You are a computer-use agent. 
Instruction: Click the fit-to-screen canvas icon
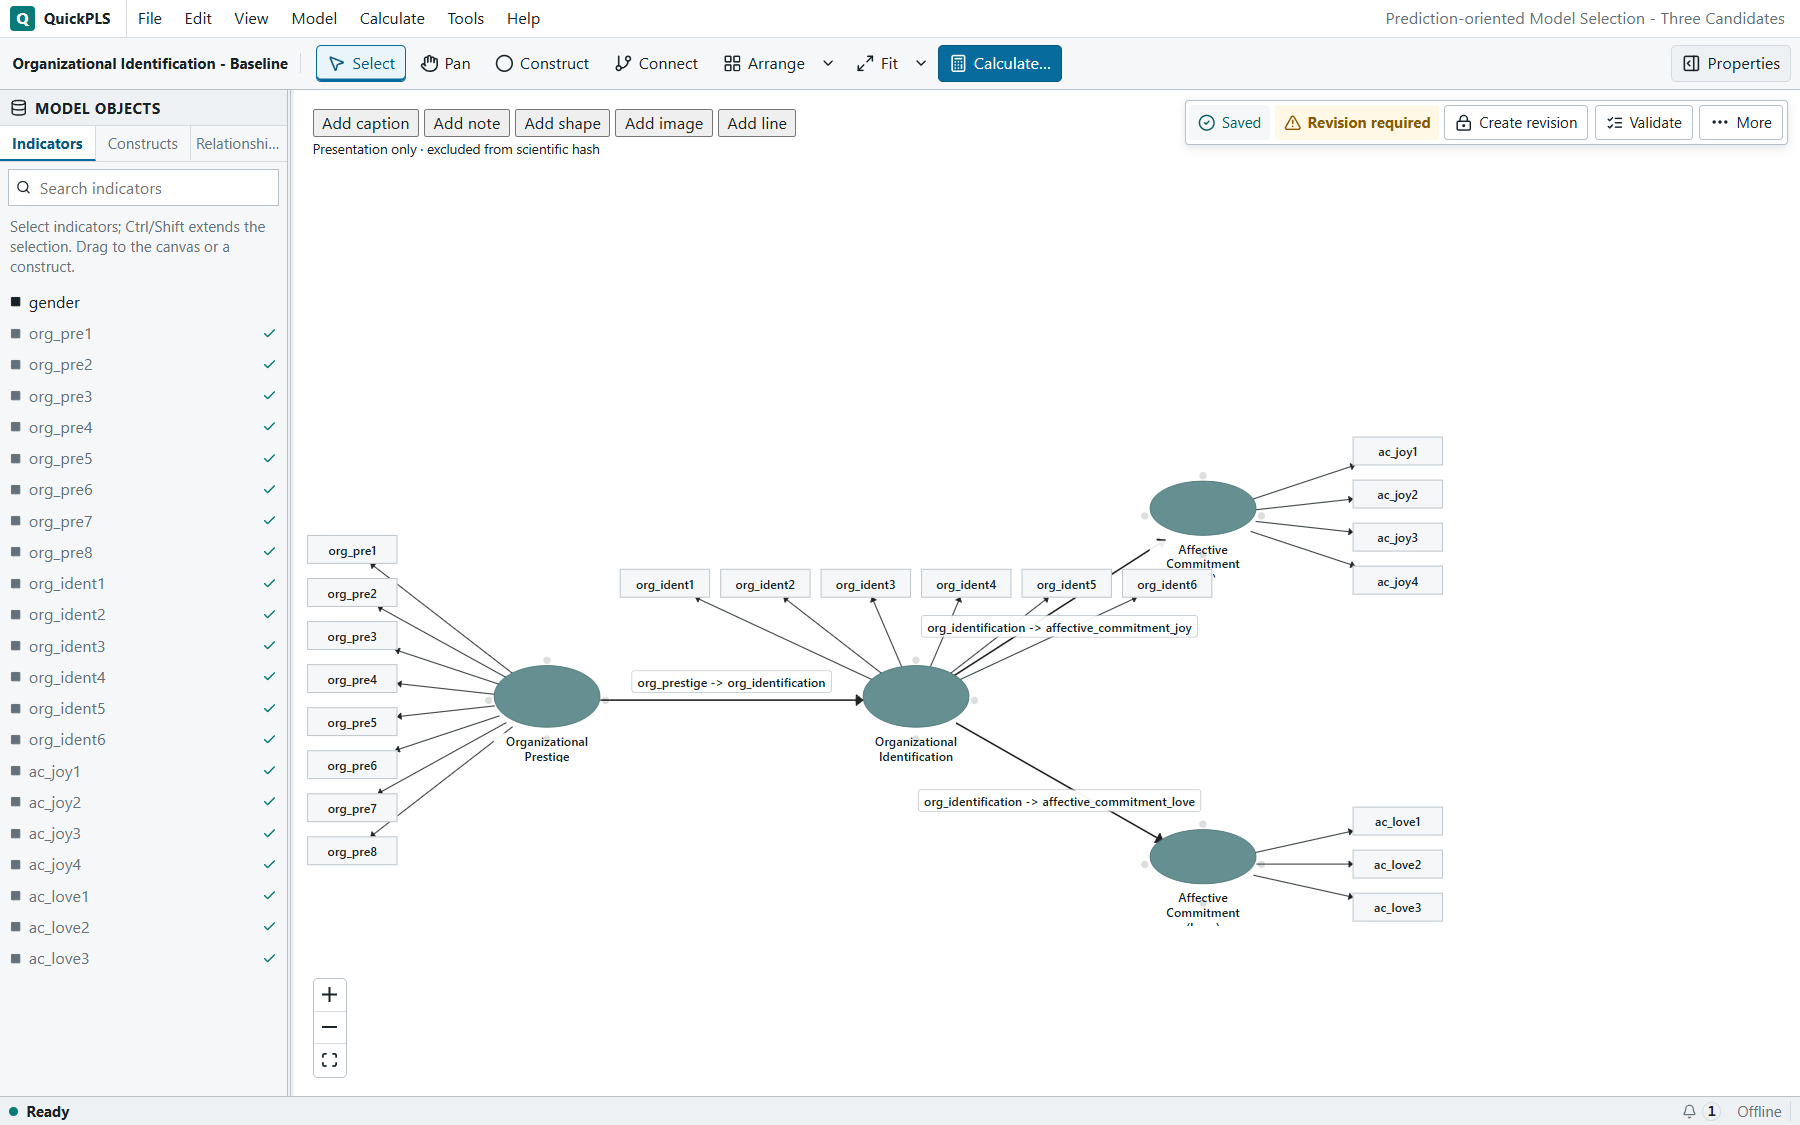(x=330, y=1060)
